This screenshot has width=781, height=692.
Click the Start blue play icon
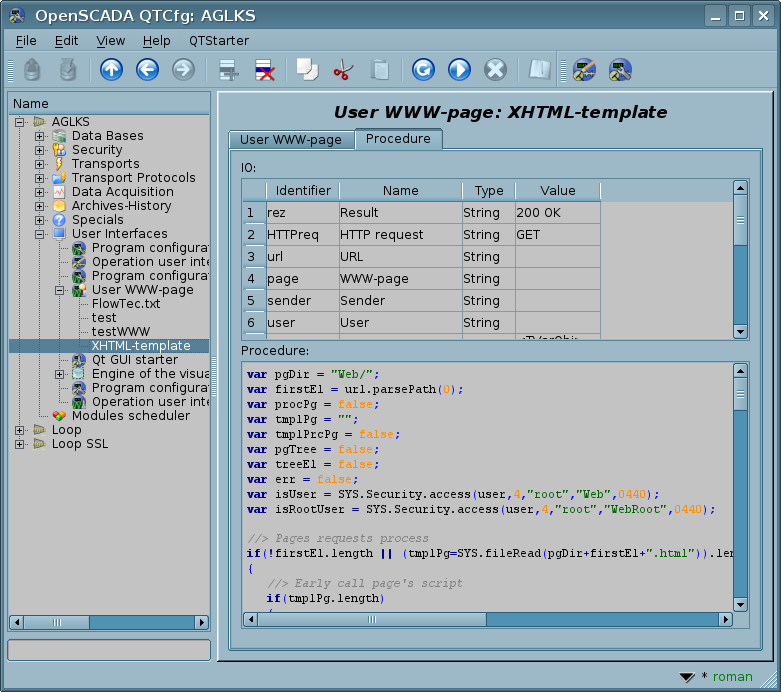pos(459,70)
